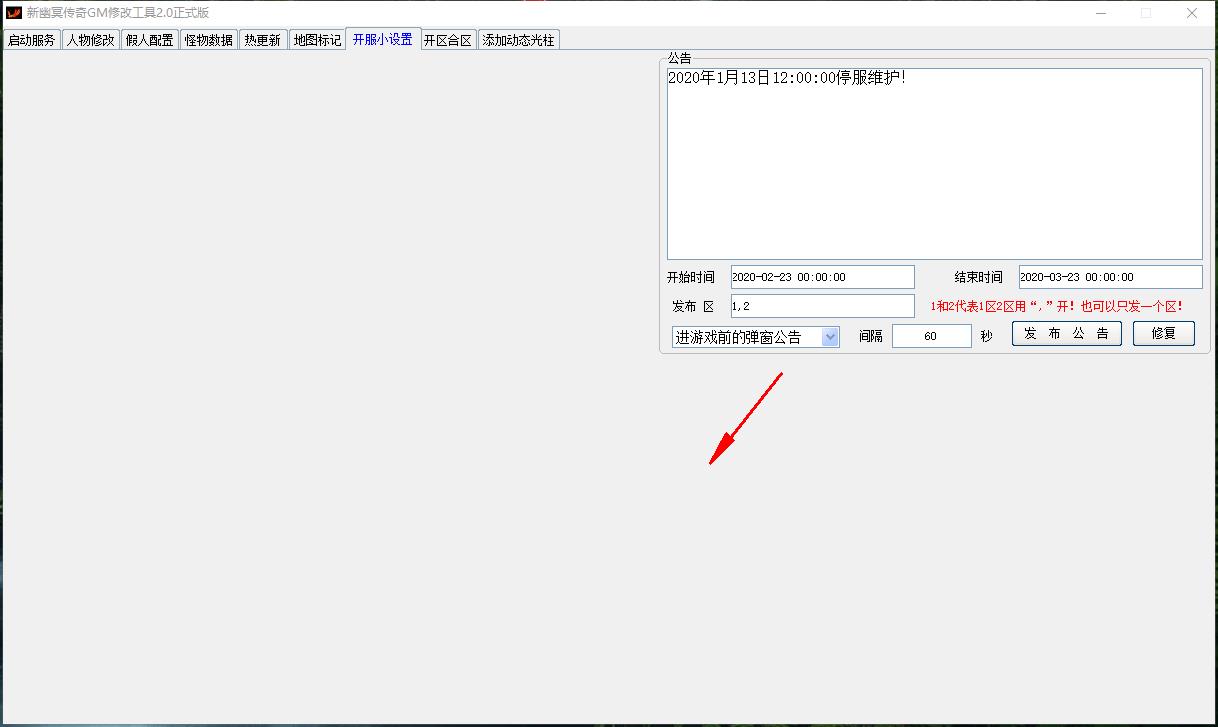
Task: Click the 修复 button
Action: (x=1163, y=334)
